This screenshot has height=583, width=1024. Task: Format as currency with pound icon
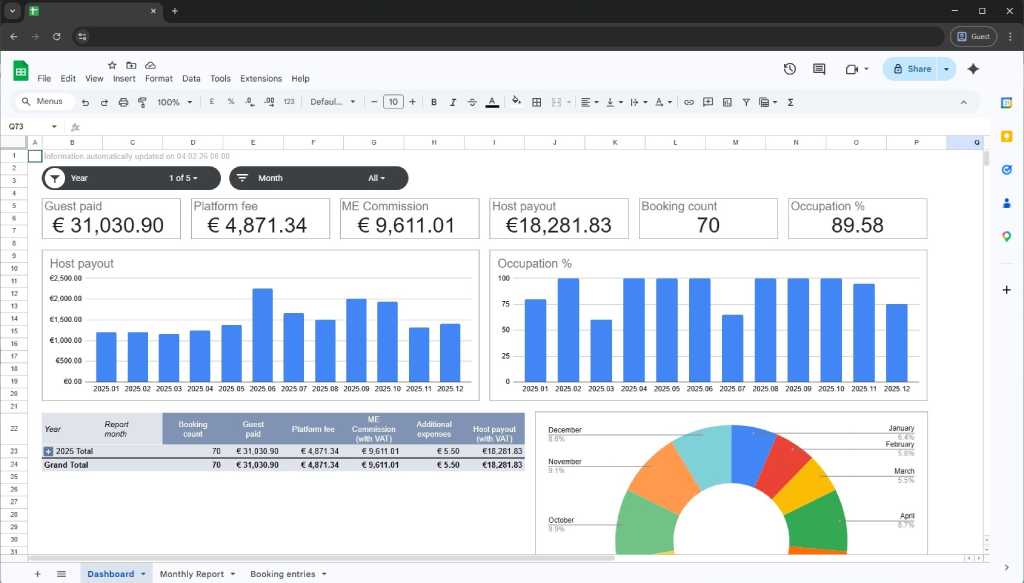[x=212, y=102]
